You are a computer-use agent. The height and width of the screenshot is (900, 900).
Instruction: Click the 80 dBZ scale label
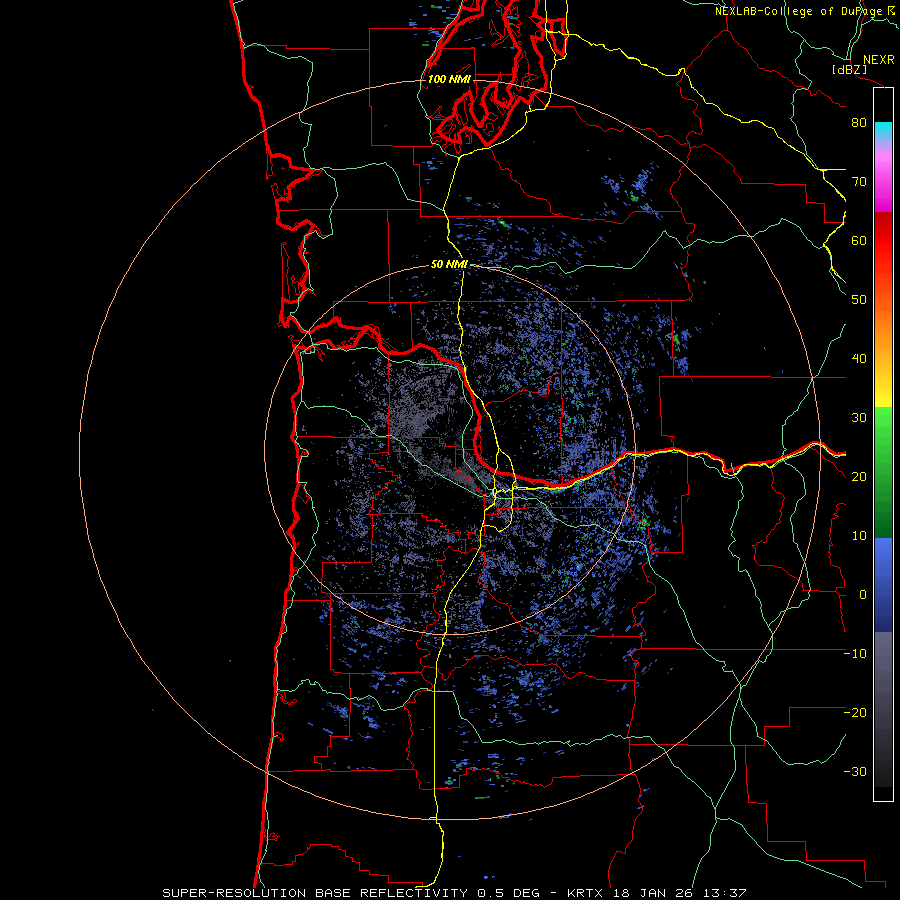[859, 123]
